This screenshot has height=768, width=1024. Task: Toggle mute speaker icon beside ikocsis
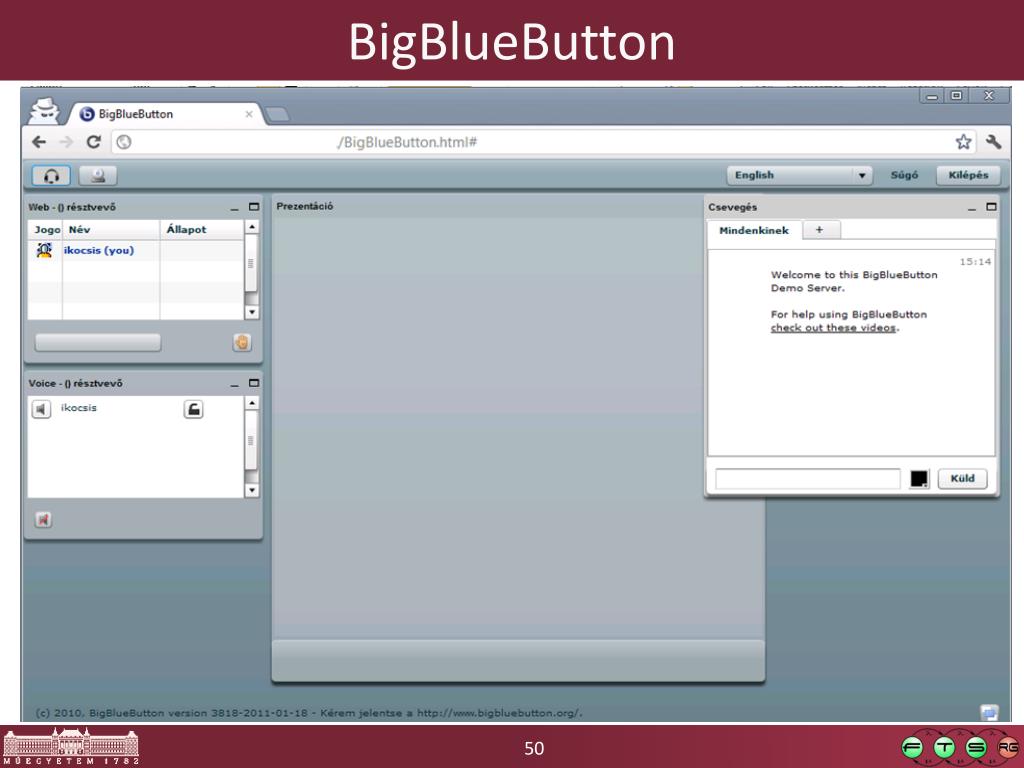pyautogui.click(x=41, y=409)
